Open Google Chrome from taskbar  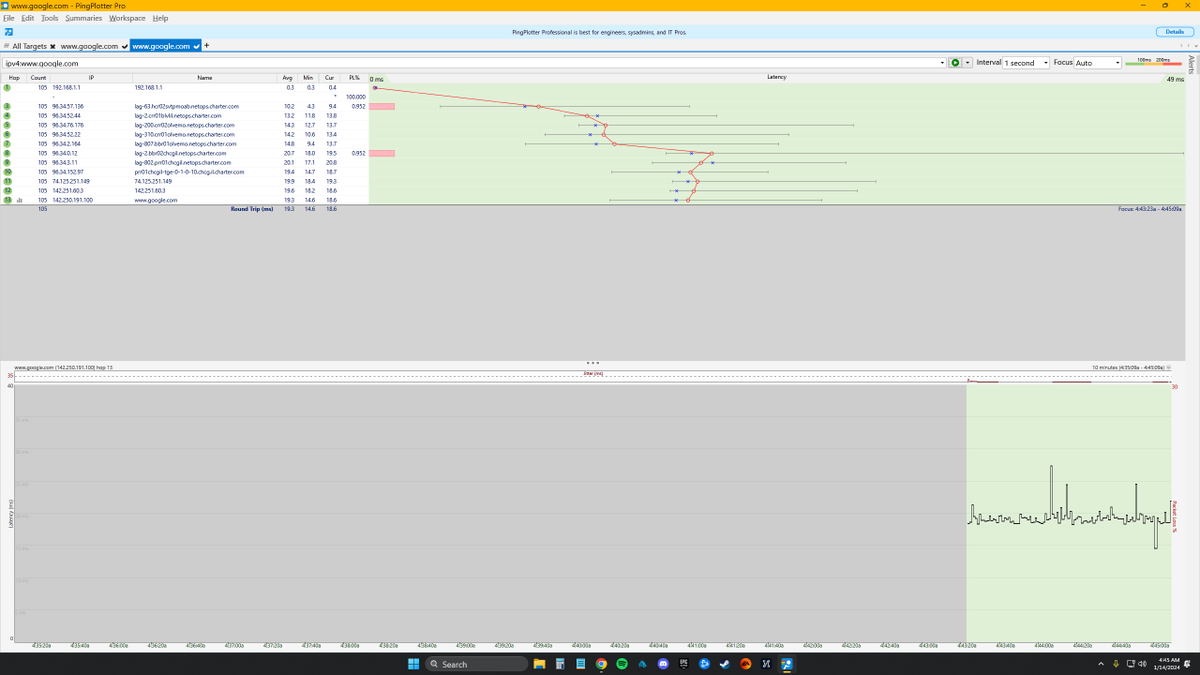[x=601, y=664]
